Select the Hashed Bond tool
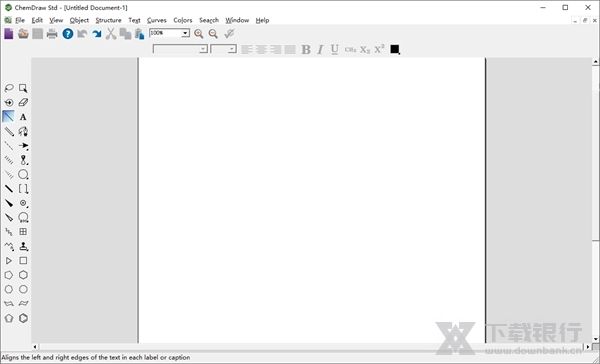Viewport: 600px width, 364px height. (9, 160)
